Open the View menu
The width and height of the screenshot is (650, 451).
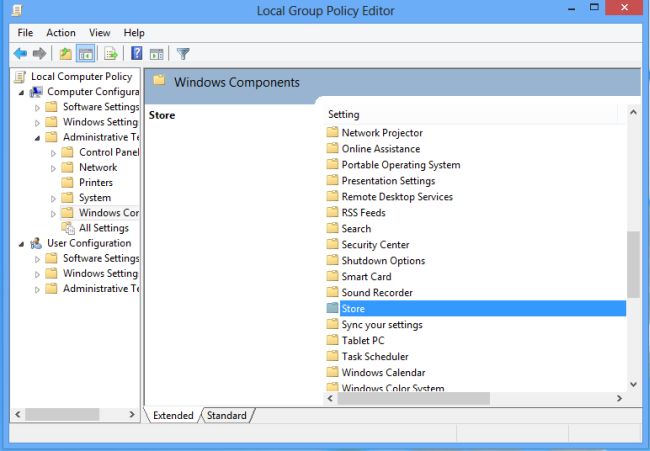[x=99, y=33]
